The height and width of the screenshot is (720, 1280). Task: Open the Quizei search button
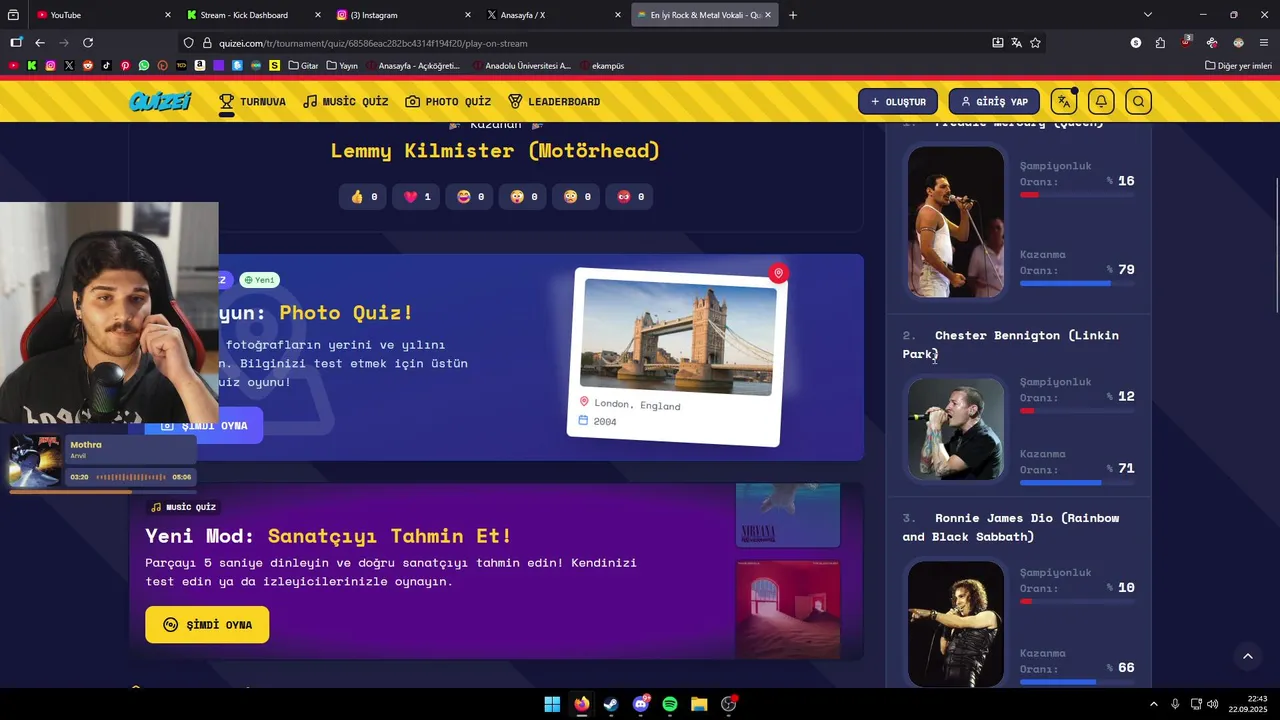click(1138, 102)
